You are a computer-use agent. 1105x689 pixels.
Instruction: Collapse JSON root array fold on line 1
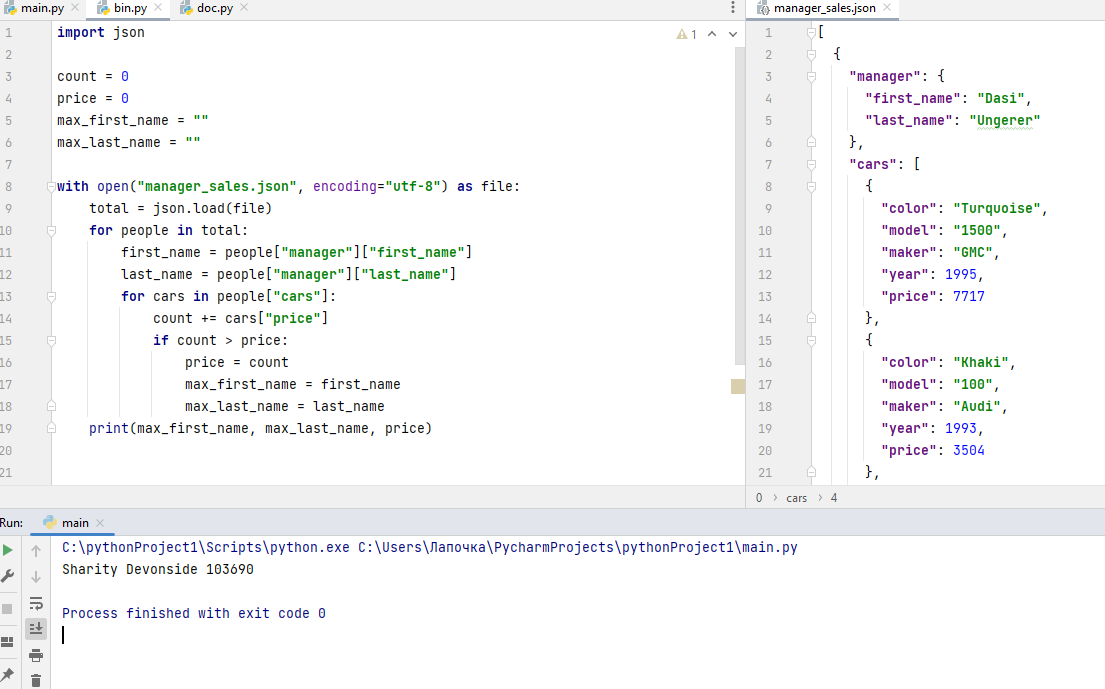[811, 32]
